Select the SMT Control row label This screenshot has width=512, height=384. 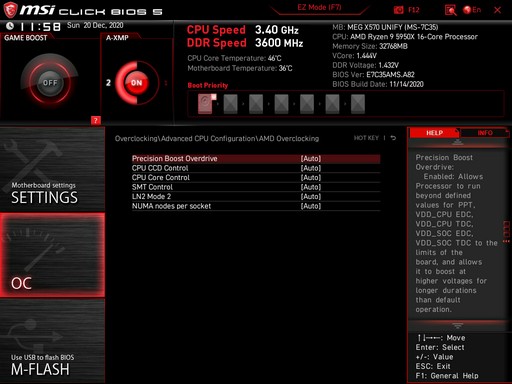[152, 187]
